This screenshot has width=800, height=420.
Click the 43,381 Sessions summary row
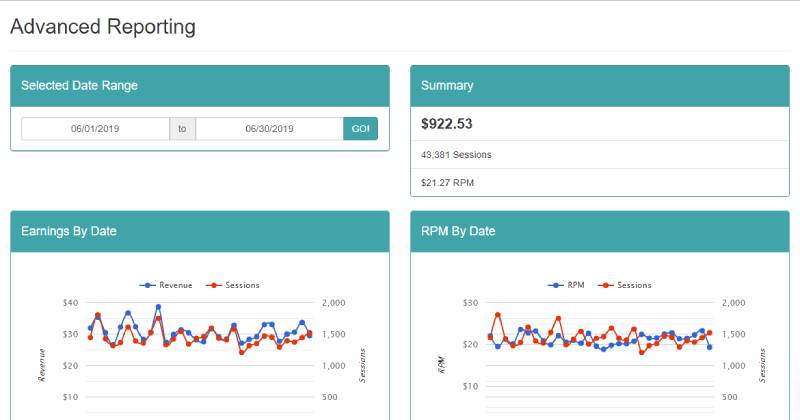click(600, 155)
